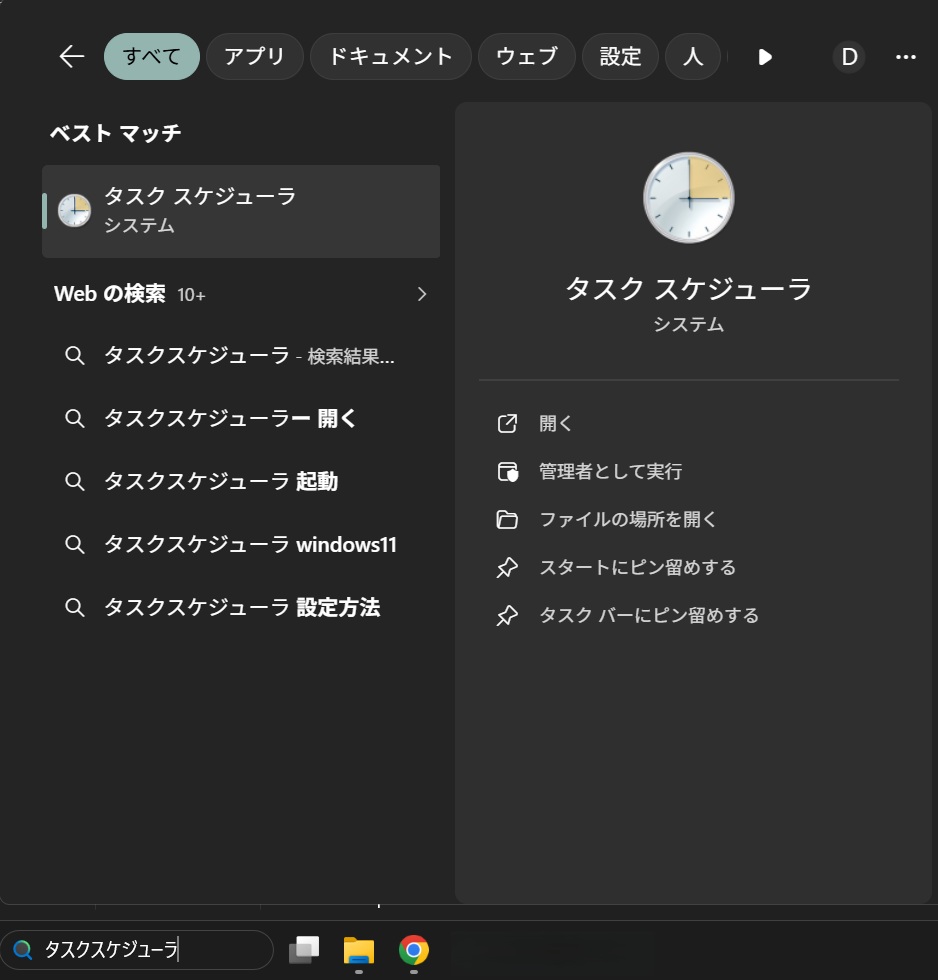This screenshot has width=938, height=980.
Task: Open the D user account avatar
Action: (x=849, y=57)
